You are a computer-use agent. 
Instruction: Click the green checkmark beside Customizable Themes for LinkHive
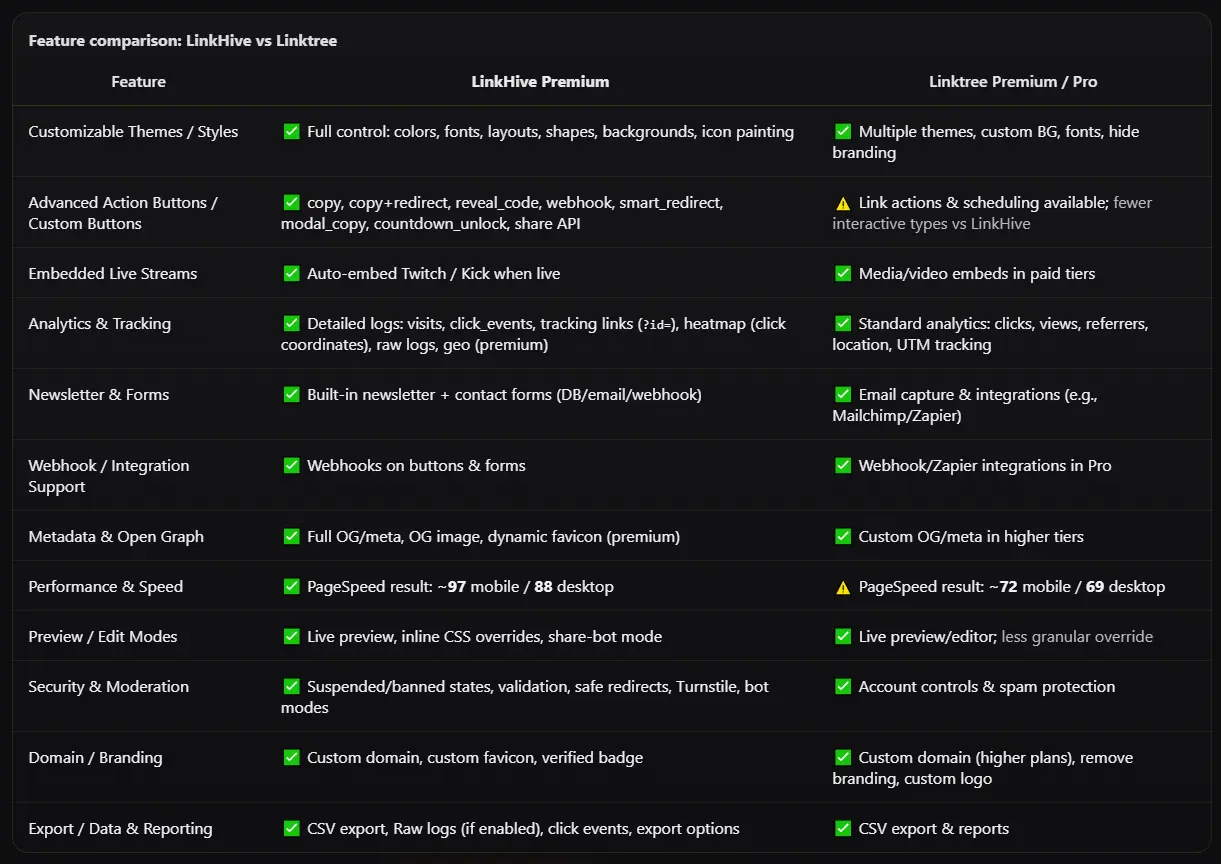point(292,131)
